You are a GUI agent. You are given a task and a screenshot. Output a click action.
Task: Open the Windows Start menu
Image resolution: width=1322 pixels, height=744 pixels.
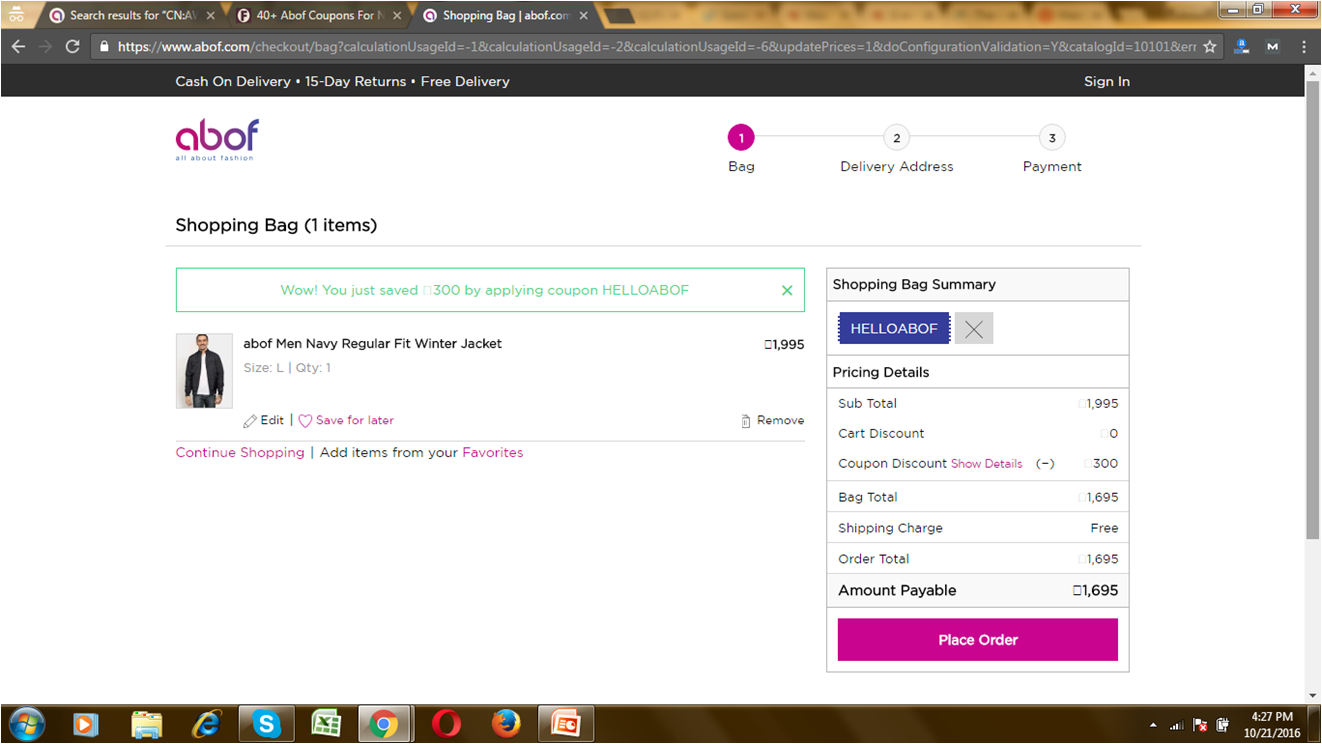pyautogui.click(x=27, y=723)
